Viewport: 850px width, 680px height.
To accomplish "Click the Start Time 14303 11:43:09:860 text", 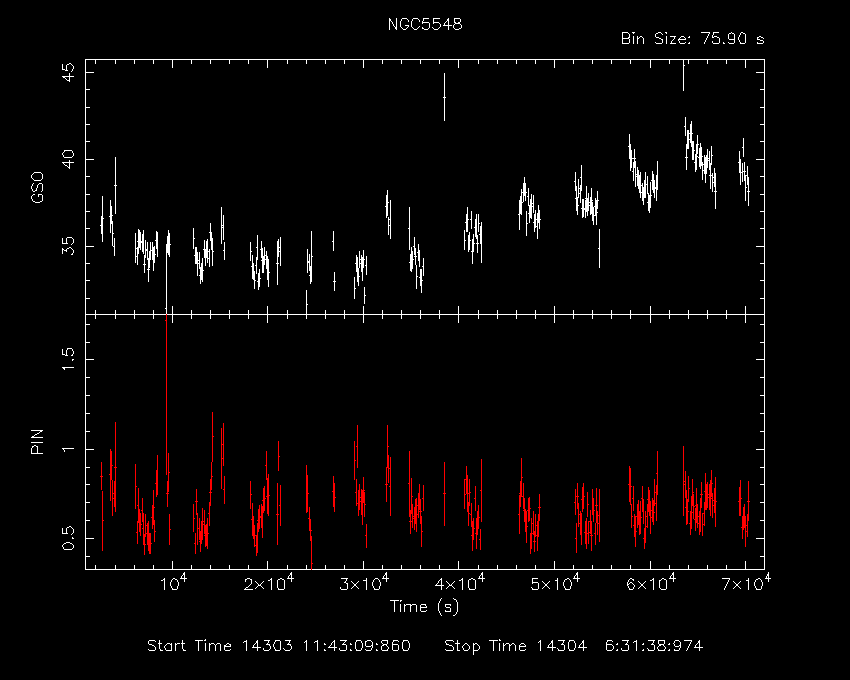I will point(279,646).
